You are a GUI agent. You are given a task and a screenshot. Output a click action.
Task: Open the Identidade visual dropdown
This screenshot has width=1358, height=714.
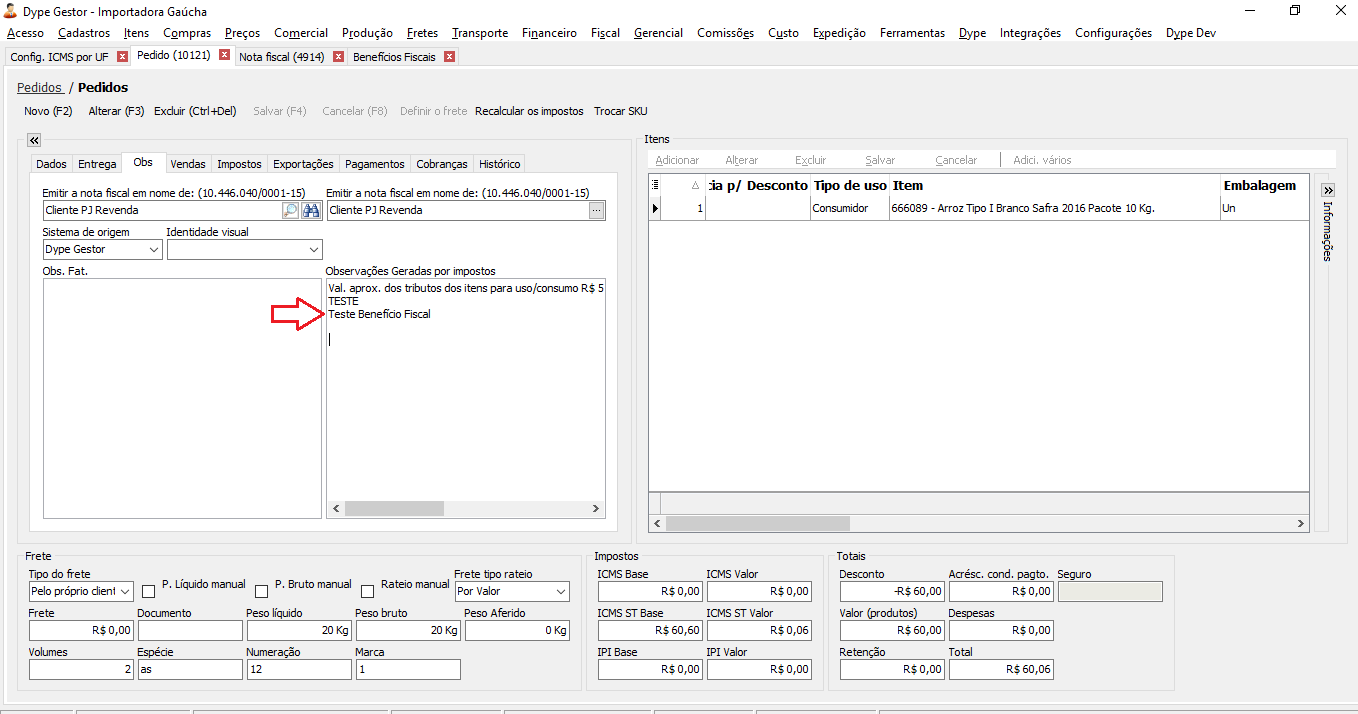pyautogui.click(x=314, y=249)
